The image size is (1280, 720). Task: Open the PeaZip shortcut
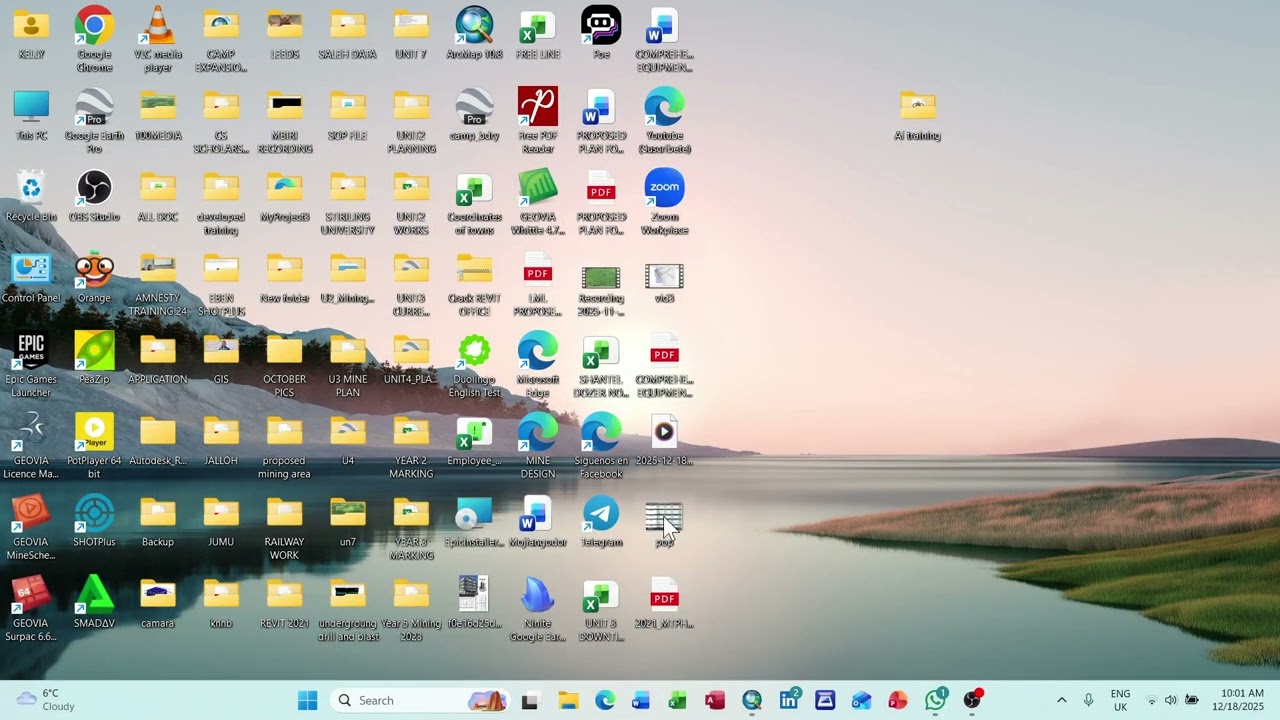tap(94, 358)
